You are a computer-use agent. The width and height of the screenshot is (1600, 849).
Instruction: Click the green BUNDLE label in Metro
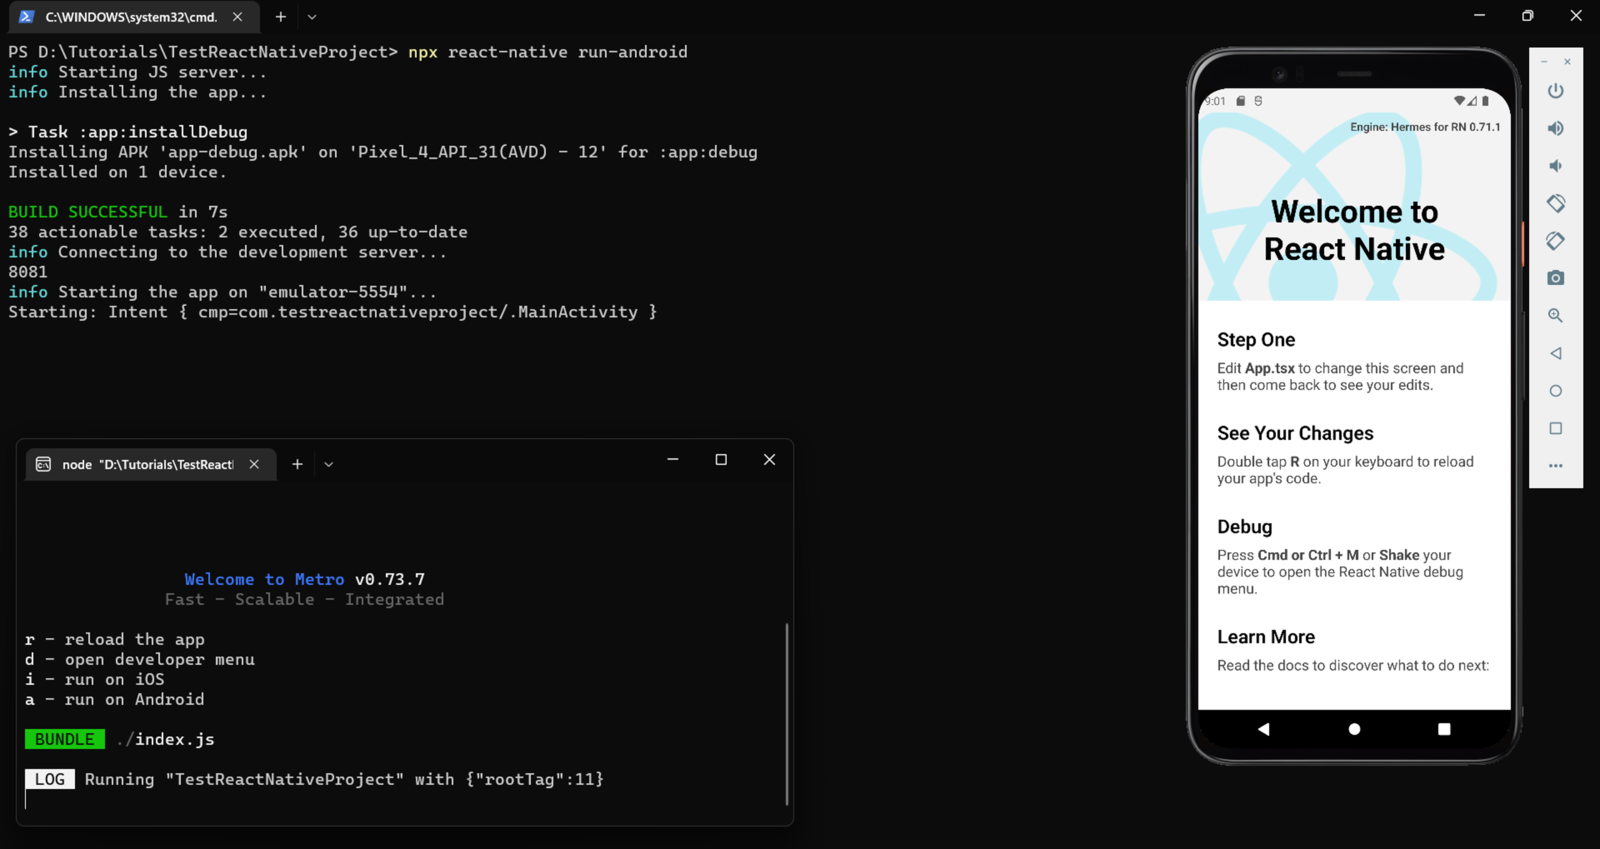coord(65,739)
